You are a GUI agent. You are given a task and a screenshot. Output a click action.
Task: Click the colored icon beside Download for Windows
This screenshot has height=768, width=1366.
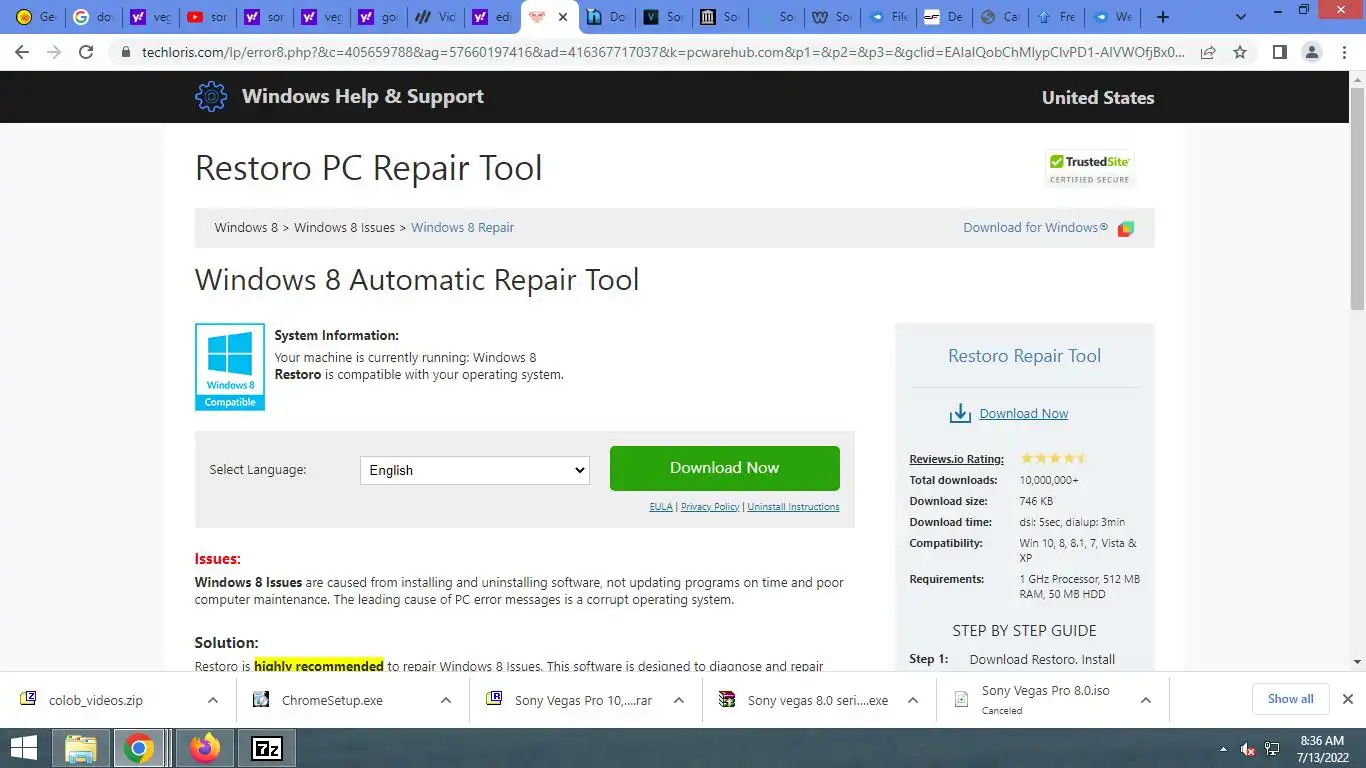[x=1126, y=228]
